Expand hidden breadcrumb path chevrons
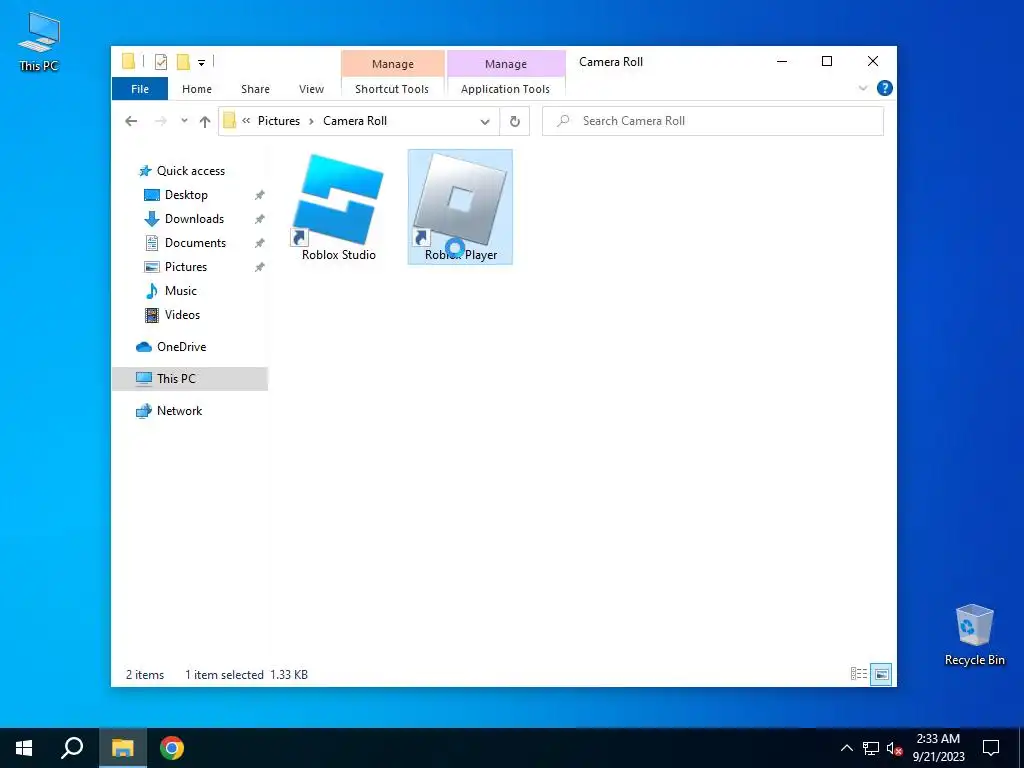 (246, 121)
